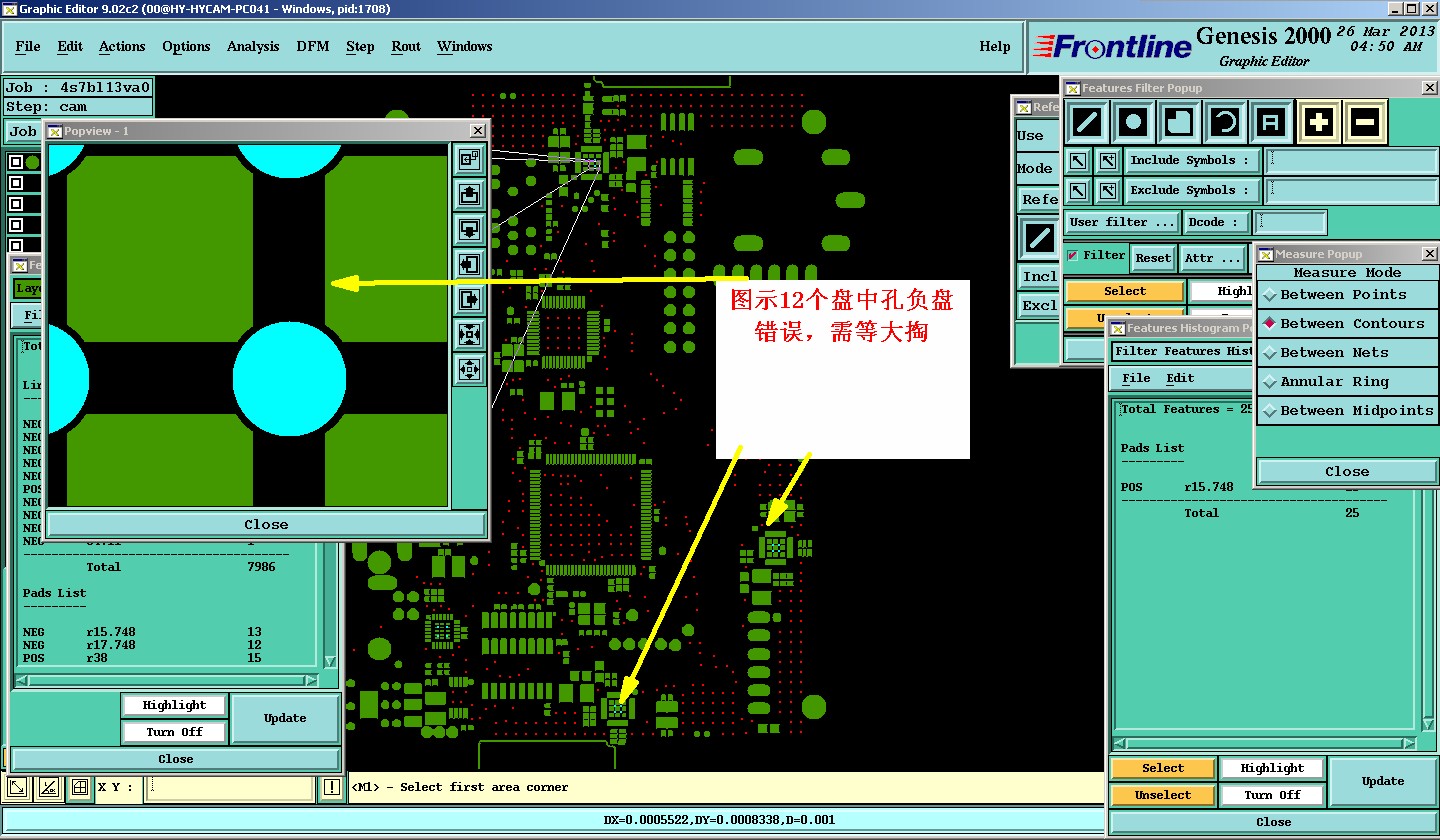Click the angle measurement coordinate icon
The width and height of the screenshot is (1440, 840).
coord(48,788)
